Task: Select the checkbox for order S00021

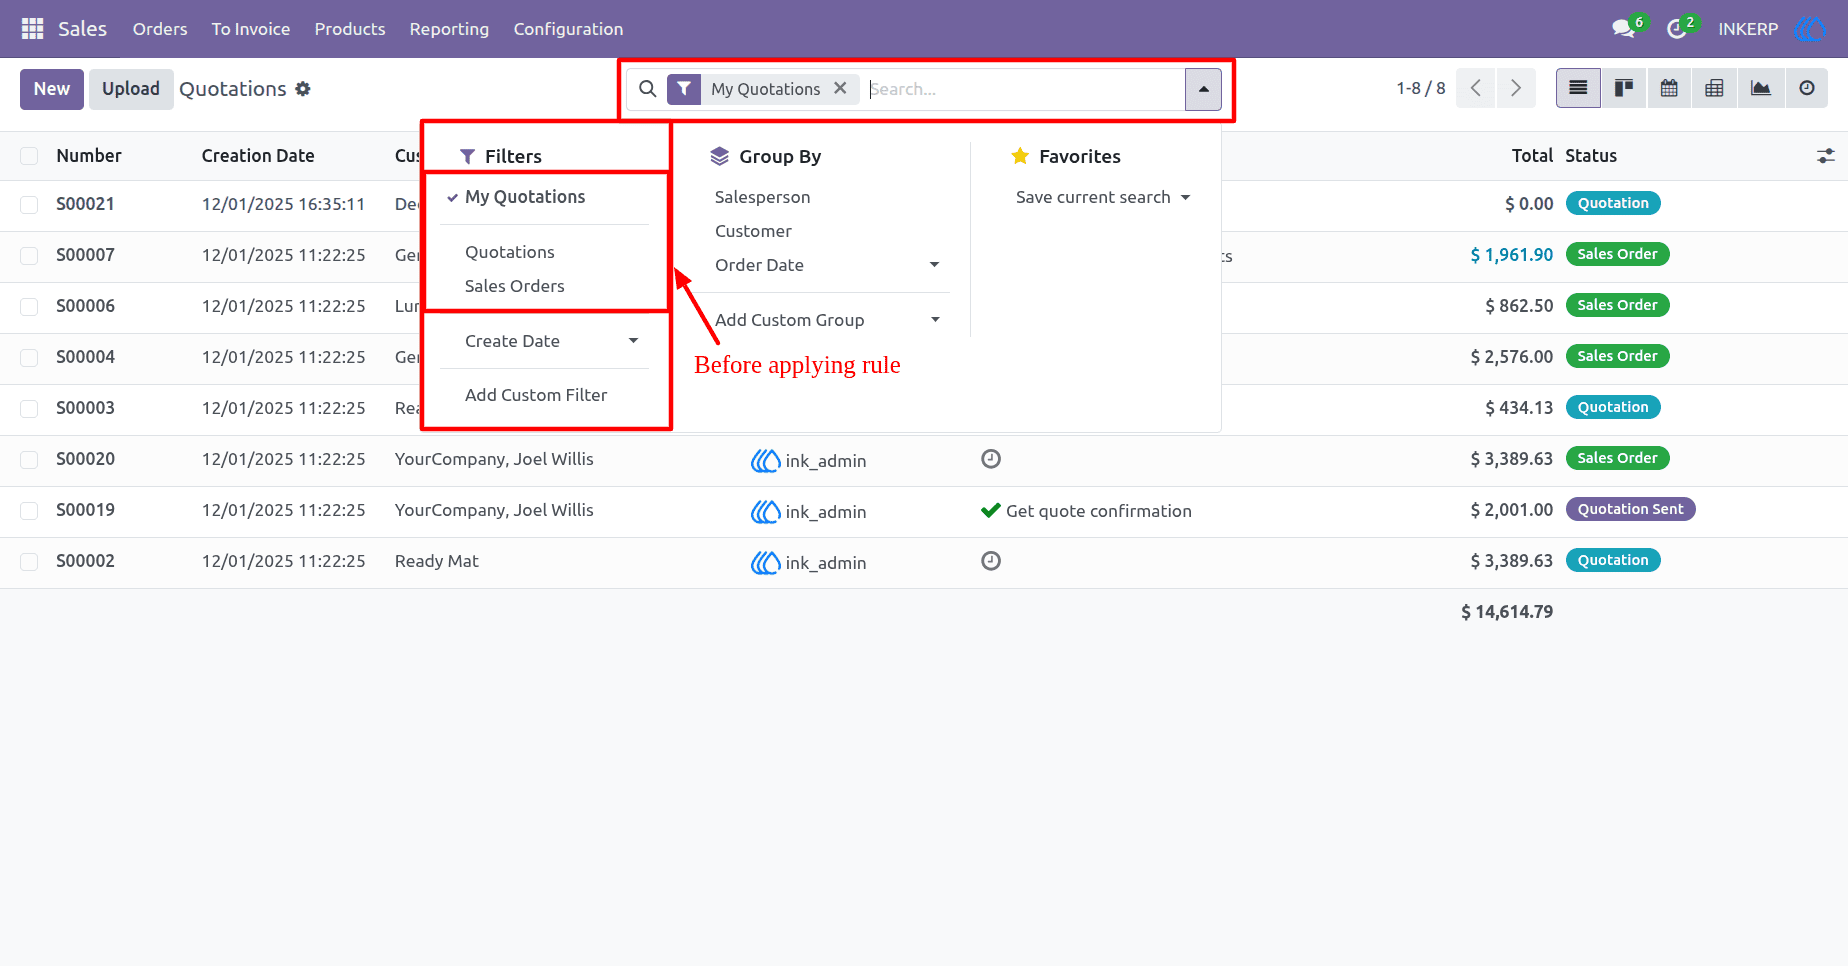Action: point(29,204)
